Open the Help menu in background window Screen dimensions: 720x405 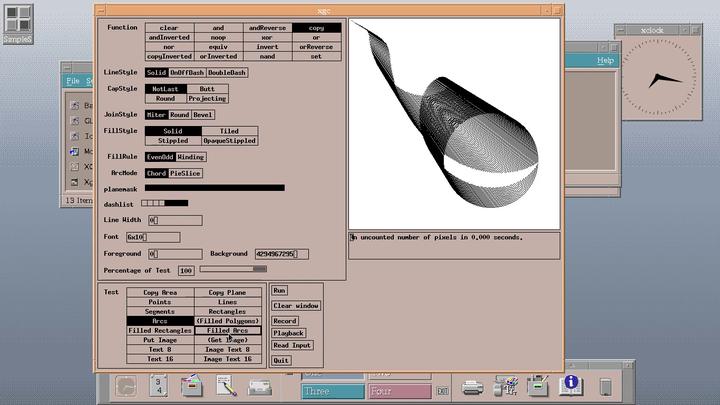605,61
